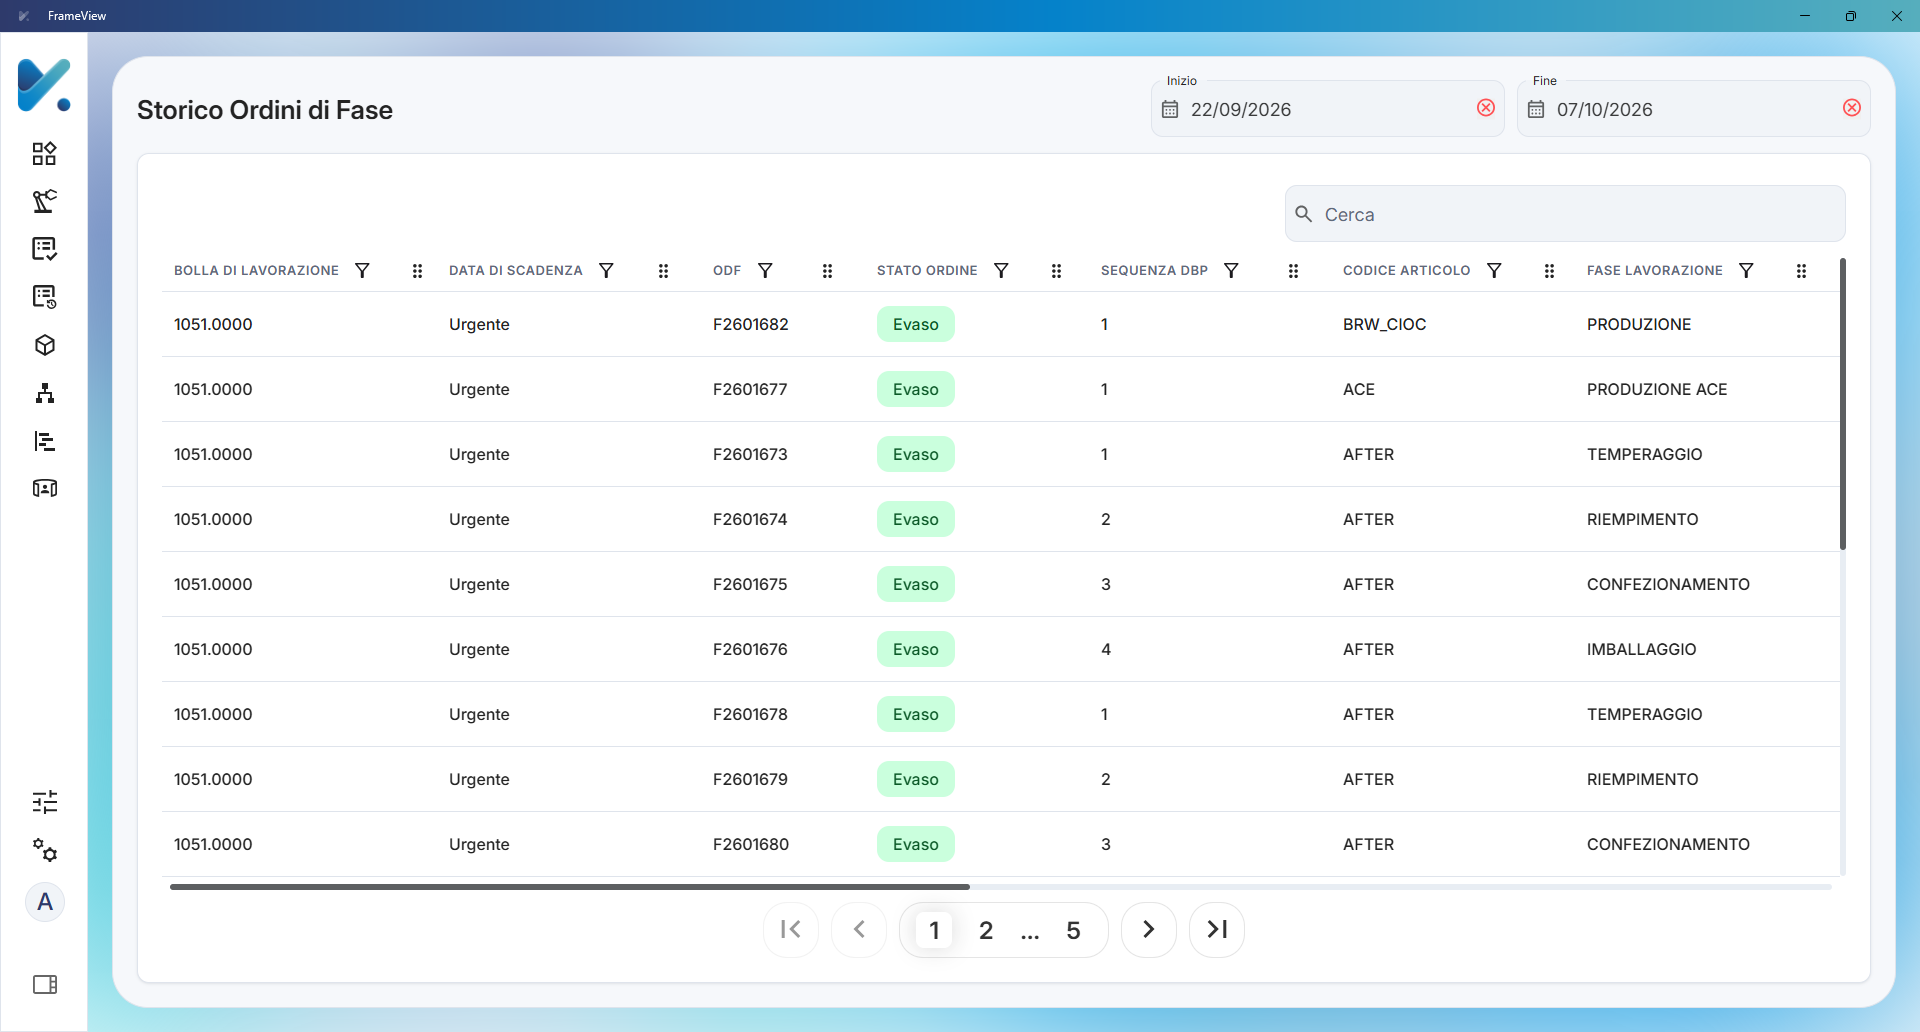Click the Cerca search field

1565,214
